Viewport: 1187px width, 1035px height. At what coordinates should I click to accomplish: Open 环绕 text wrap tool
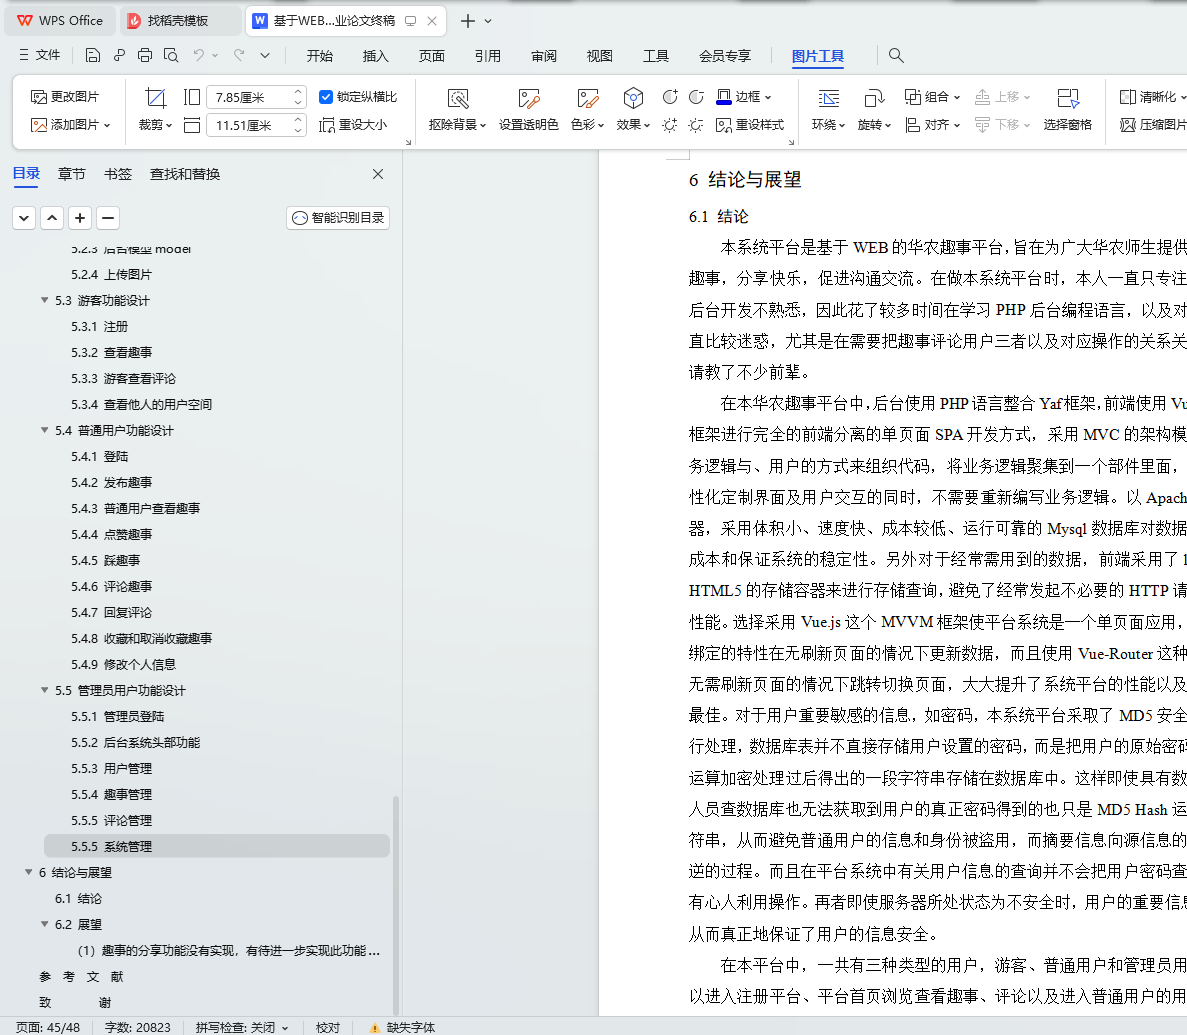pyautogui.click(x=828, y=110)
